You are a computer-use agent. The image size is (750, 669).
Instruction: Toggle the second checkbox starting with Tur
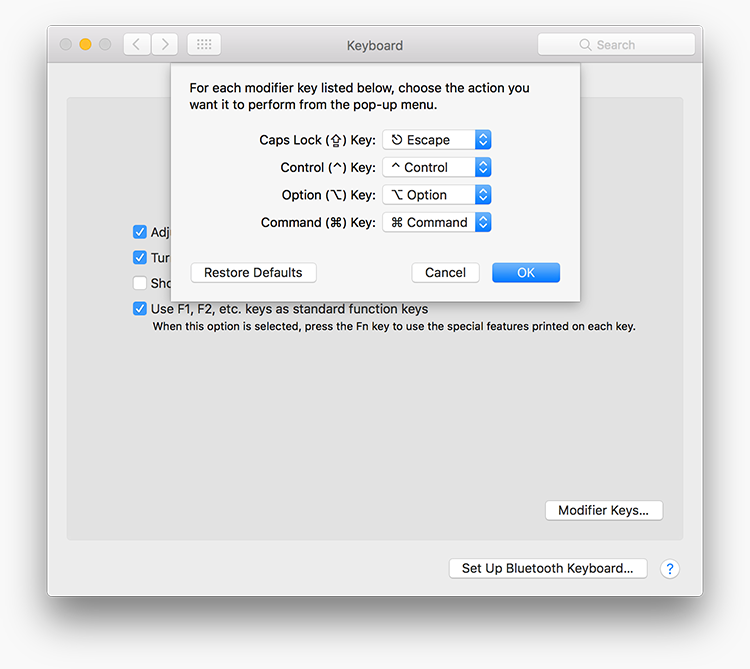point(140,258)
